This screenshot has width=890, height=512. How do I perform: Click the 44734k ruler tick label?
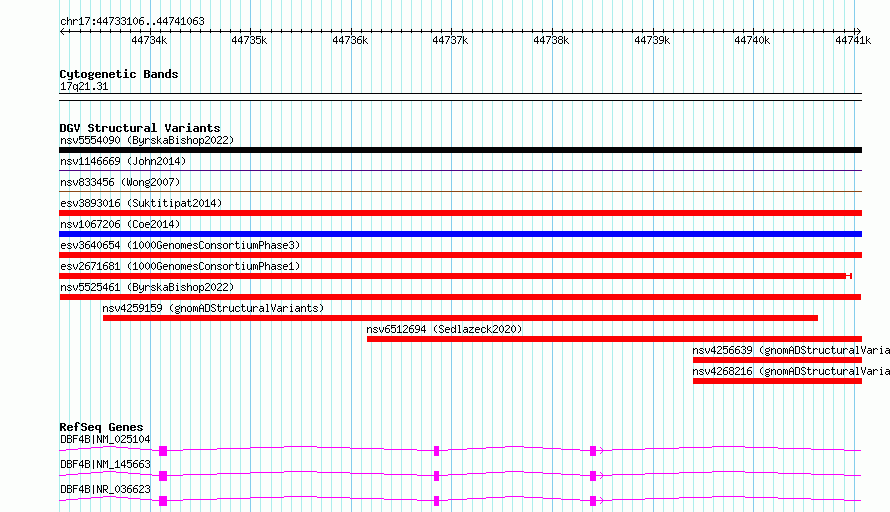[149, 40]
